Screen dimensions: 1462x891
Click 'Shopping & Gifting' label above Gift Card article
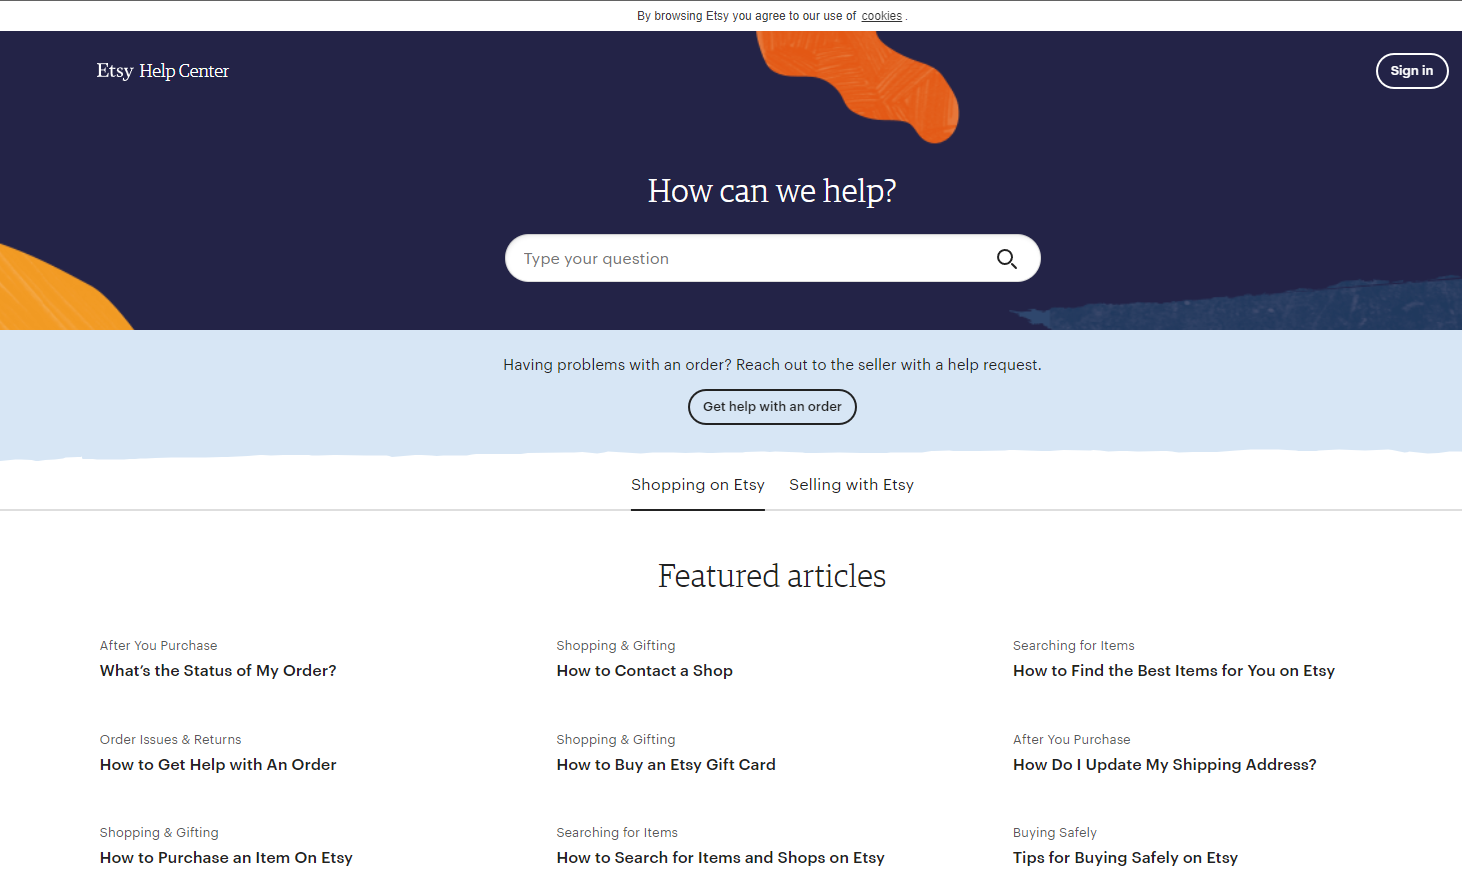616,740
